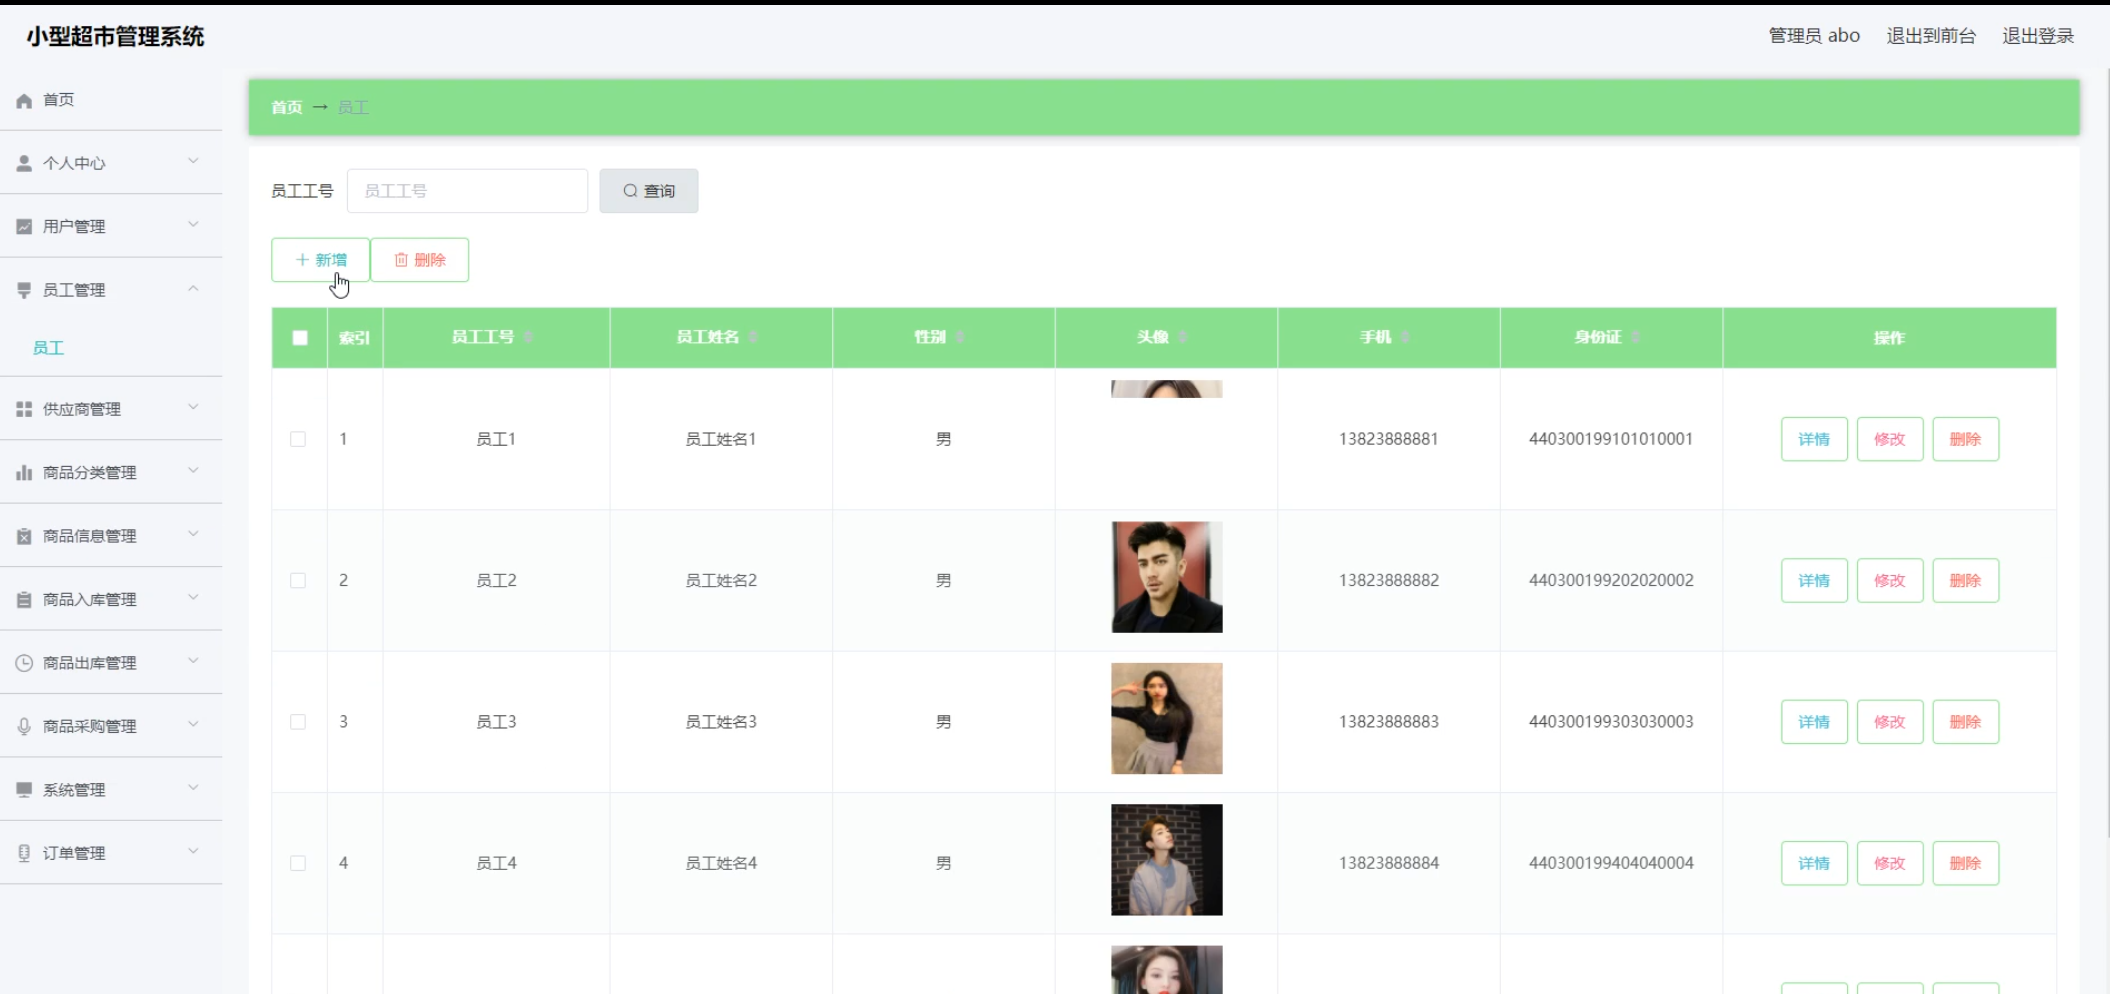Click the monitor icon for 系统管理
2110x994 pixels.
pyautogui.click(x=24, y=790)
